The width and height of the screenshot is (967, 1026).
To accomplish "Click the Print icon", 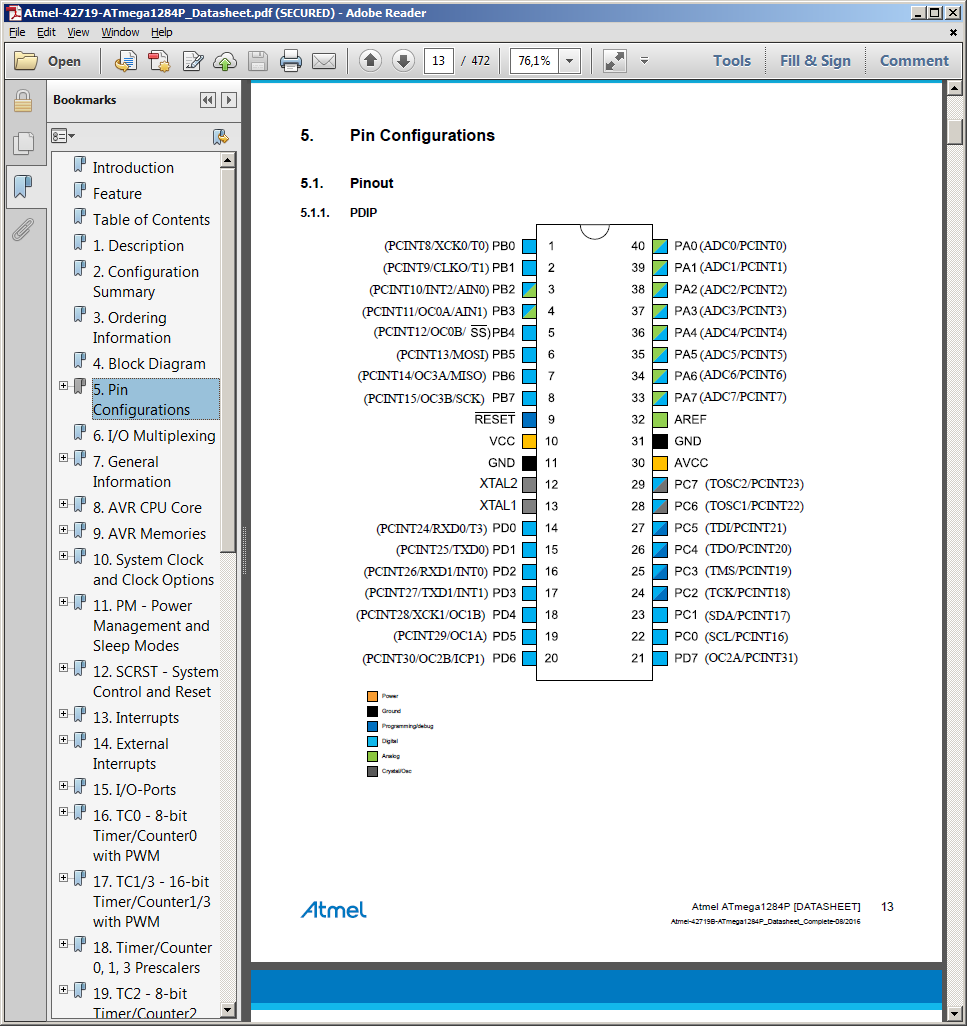I will click(x=290, y=61).
